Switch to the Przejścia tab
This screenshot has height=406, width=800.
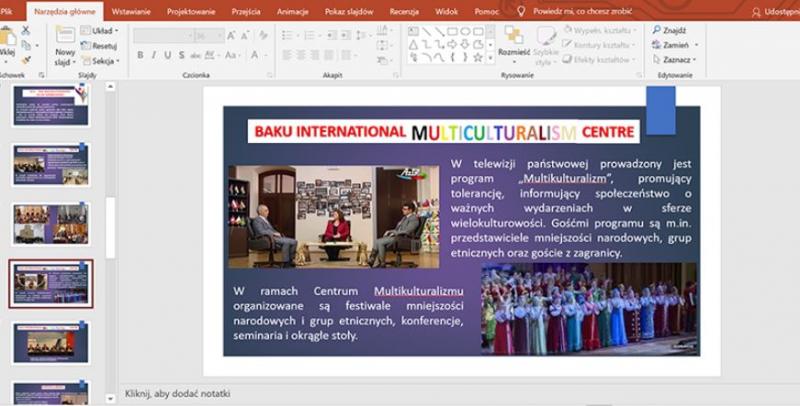pyautogui.click(x=246, y=11)
